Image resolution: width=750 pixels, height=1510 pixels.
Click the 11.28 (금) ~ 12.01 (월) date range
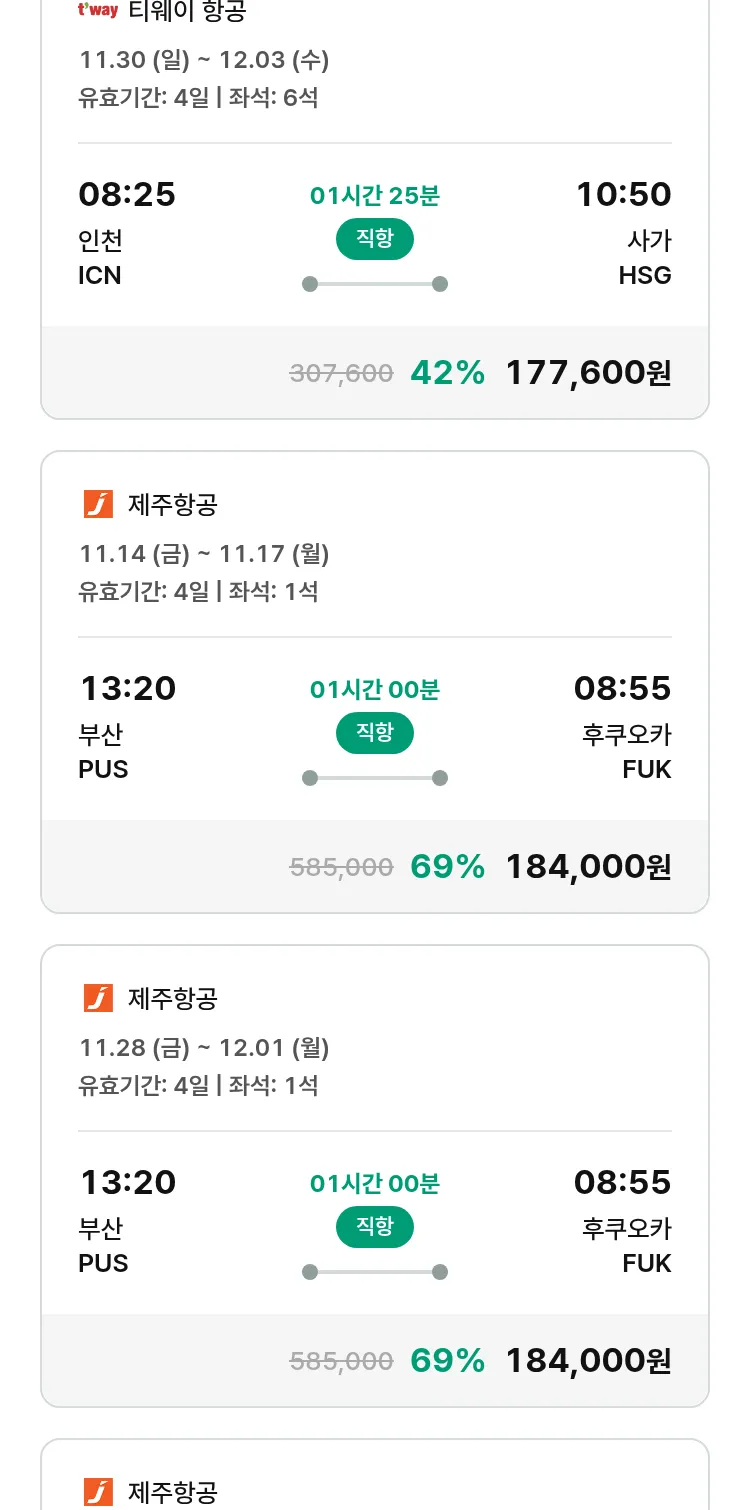pyautogui.click(x=204, y=1048)
